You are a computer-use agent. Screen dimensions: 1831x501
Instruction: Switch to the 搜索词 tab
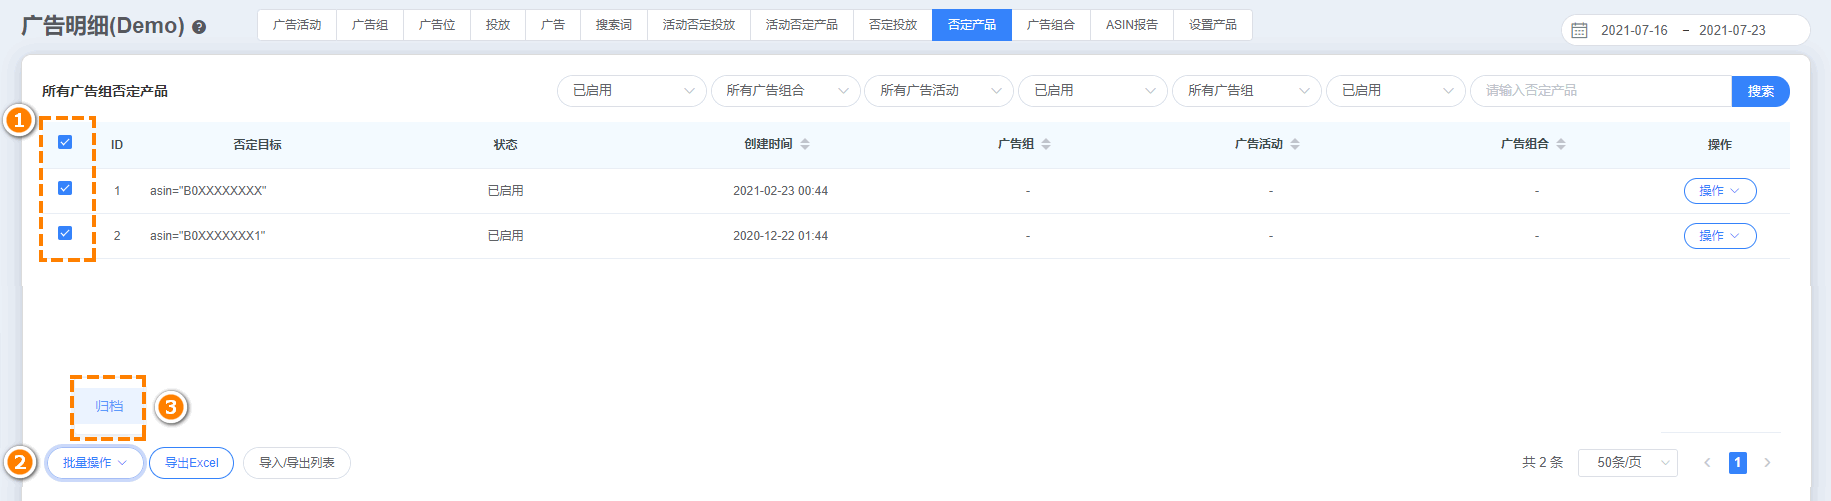coord(613,25)
